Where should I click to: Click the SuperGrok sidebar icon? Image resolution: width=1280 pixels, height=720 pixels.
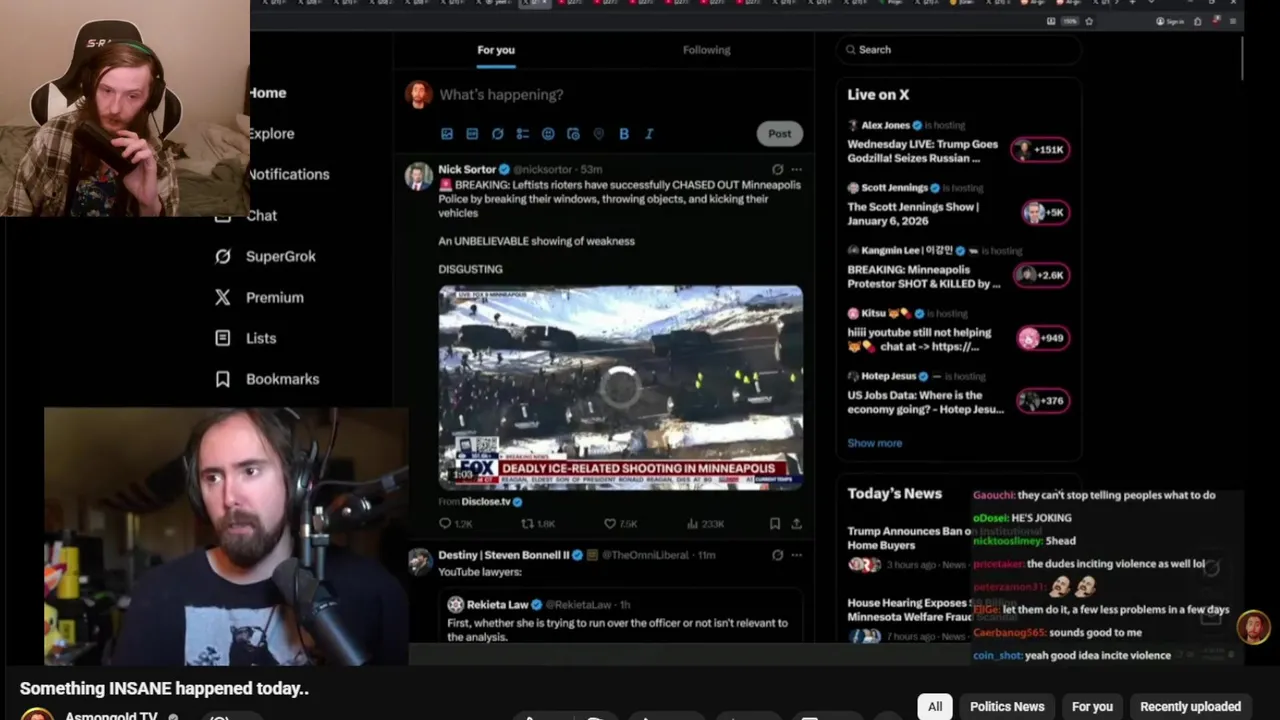(x=223, y=256)
